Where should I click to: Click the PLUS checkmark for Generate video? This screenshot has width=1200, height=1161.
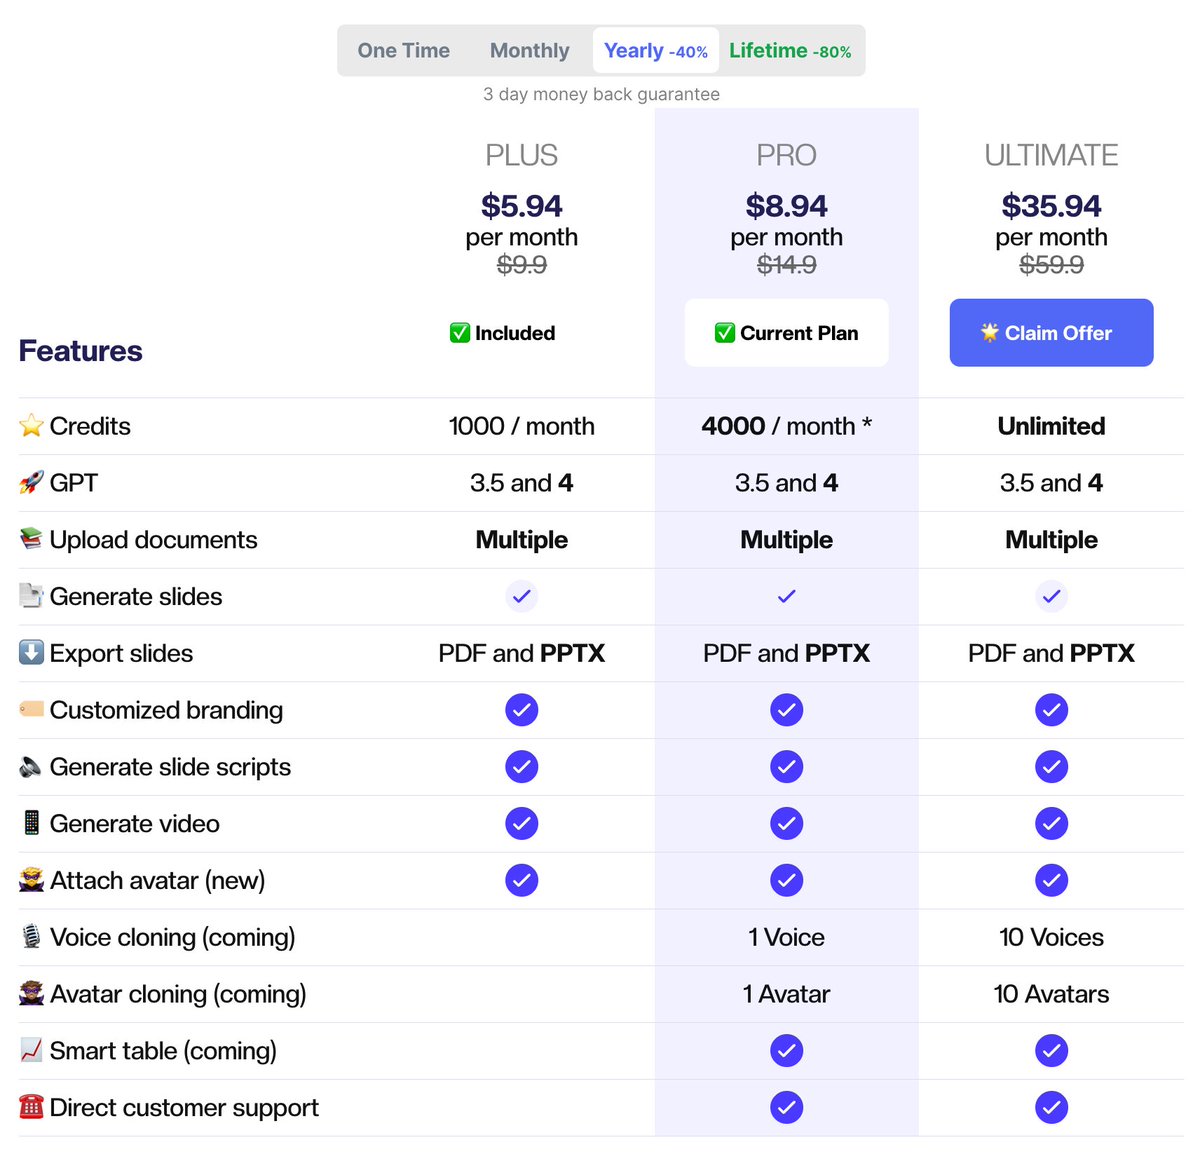pos(522,824)
